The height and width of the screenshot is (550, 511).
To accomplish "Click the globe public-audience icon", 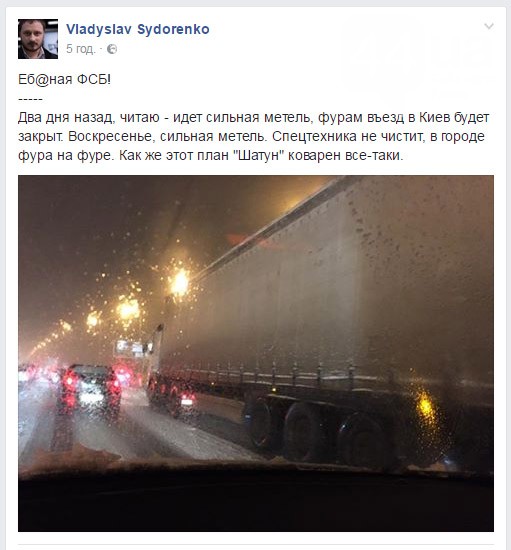I will (112, 49).
